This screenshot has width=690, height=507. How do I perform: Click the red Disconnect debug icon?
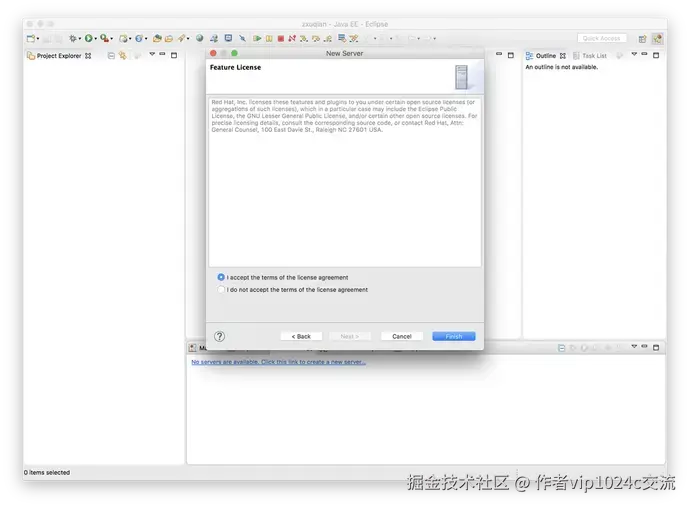[x=292, y=39]
